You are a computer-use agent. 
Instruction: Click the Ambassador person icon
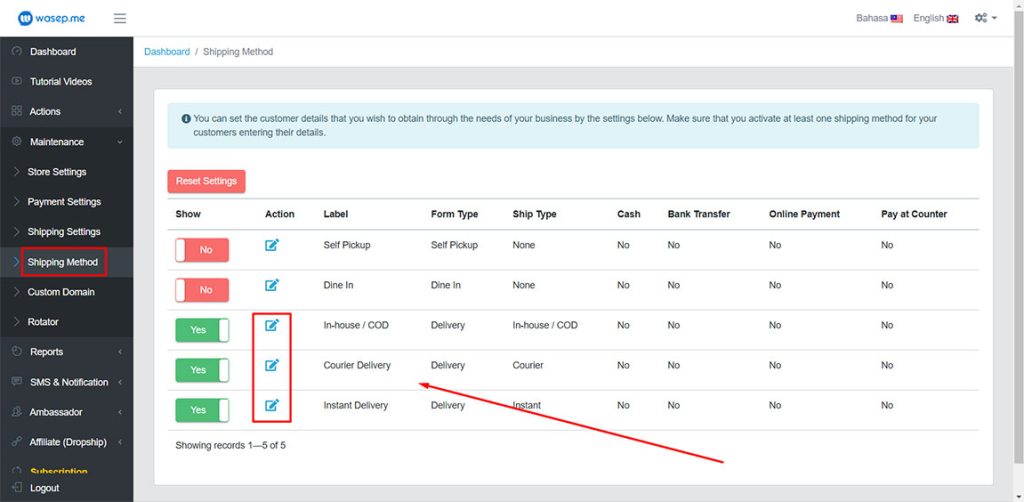[17, 411]
